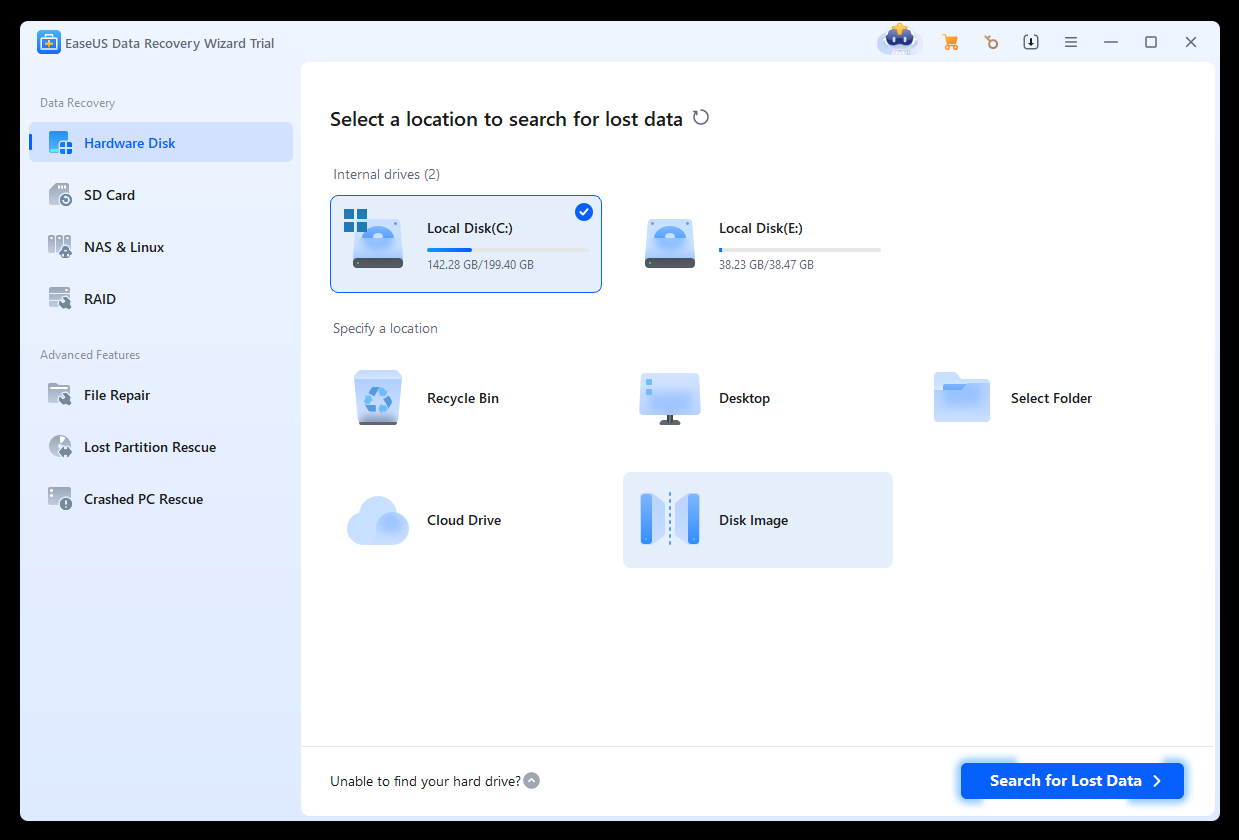Open the shopping cart to purchase license

950,42
